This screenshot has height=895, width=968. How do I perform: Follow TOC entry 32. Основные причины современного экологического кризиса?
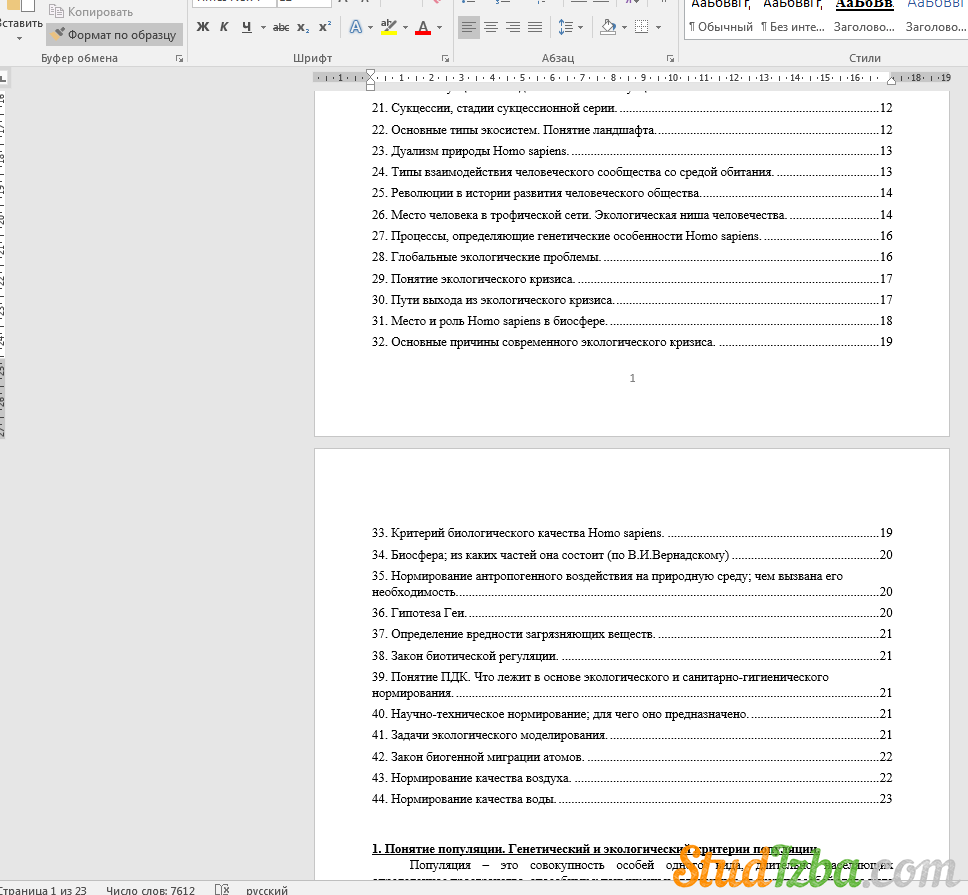(x=632, y=342)
